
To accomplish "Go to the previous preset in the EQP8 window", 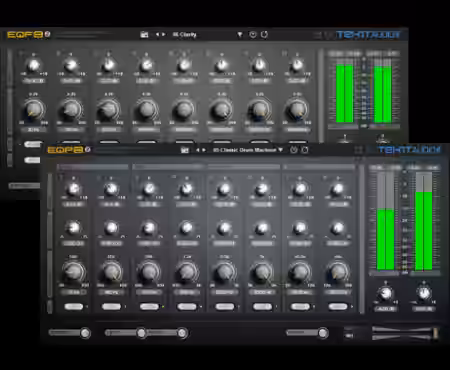I will pos(198,150).
